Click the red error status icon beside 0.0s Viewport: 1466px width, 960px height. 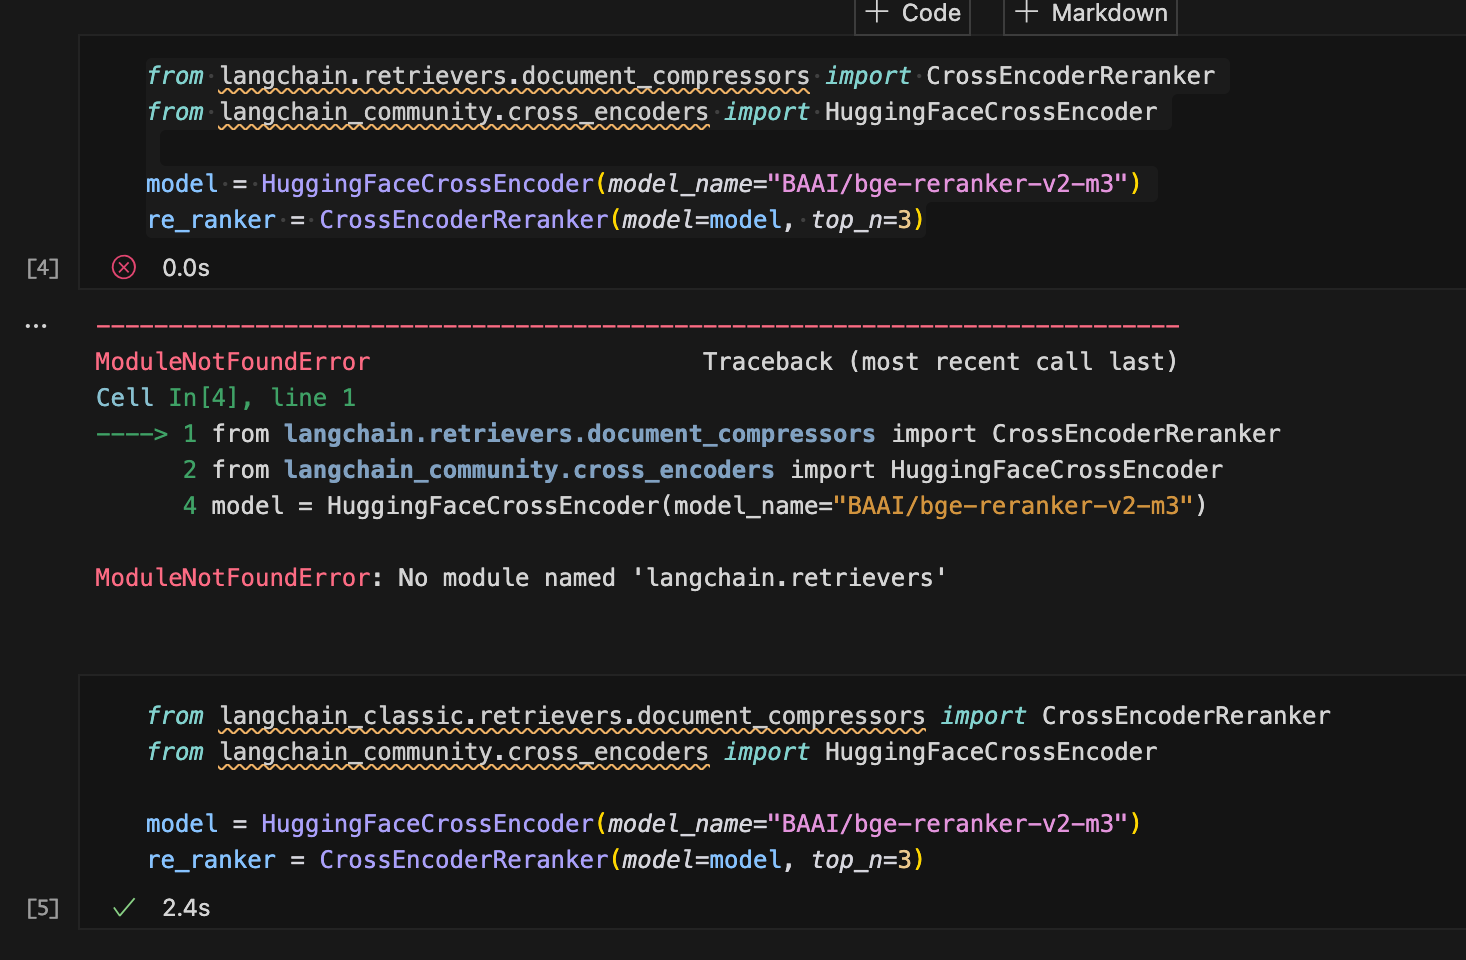pyautogui.click(x=124, y=267)
